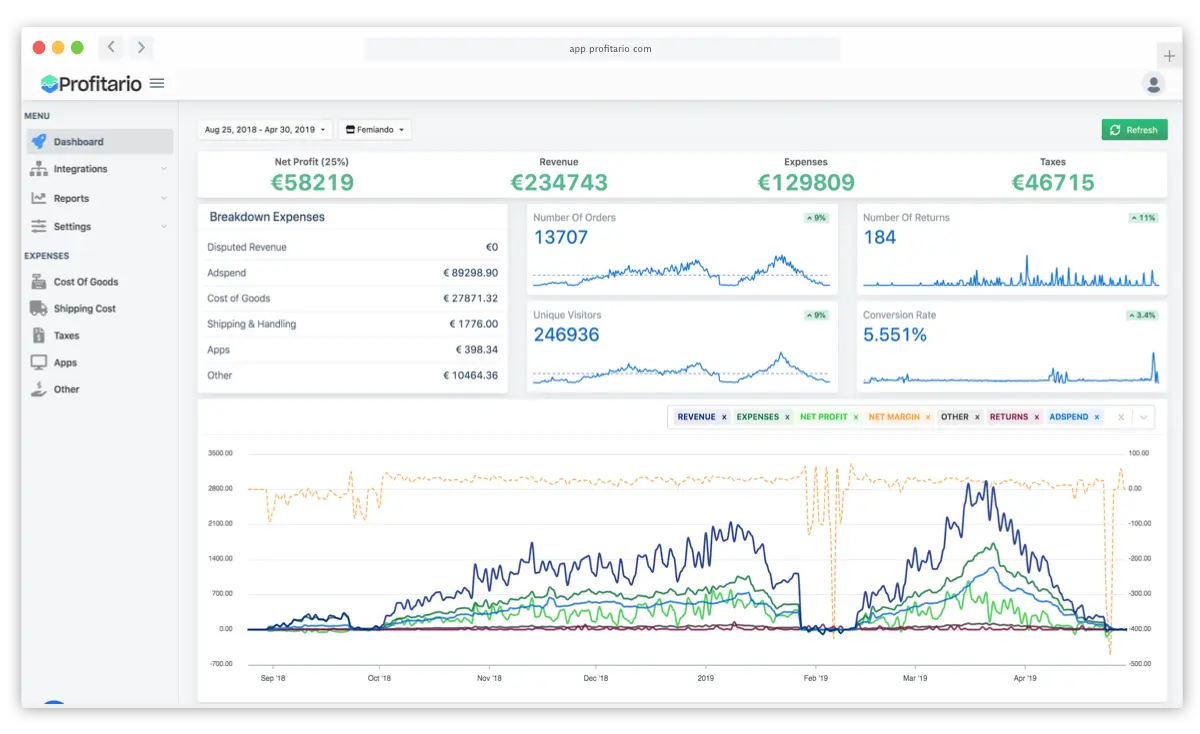Remove the REVENUE series from the chart
Viewport: 1200px width, 734px height.
[x=722, y=416]
